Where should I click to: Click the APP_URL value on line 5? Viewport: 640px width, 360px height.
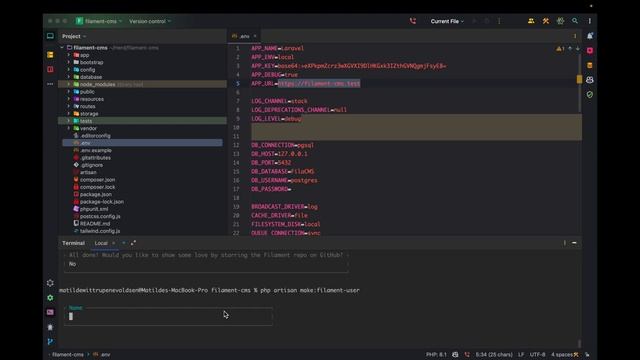point(319,84)
